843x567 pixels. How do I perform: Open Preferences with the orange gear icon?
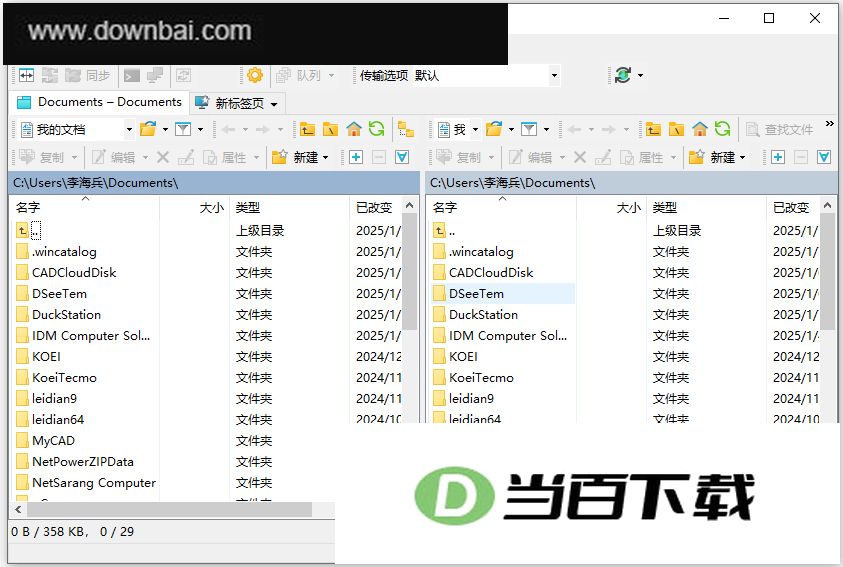click(255, 75)
